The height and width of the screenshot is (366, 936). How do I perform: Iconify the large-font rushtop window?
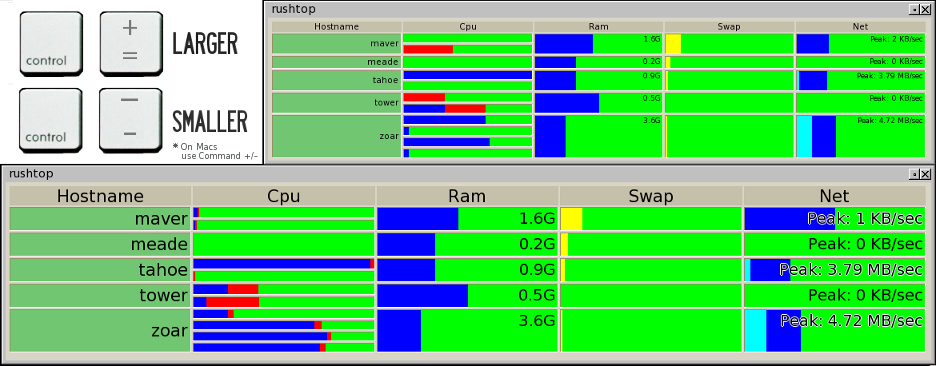(915, 174)
